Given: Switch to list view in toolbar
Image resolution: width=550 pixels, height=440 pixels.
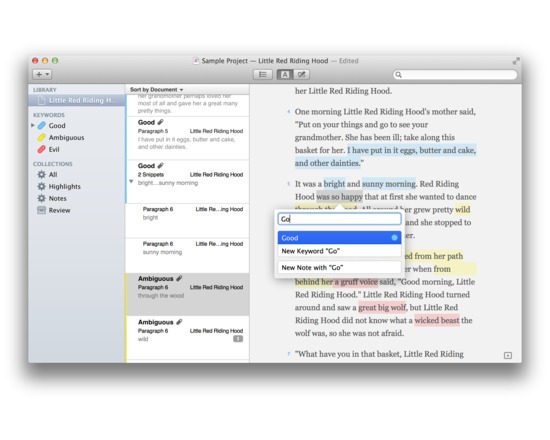Looking at the screenshot, I should [263, 74].
